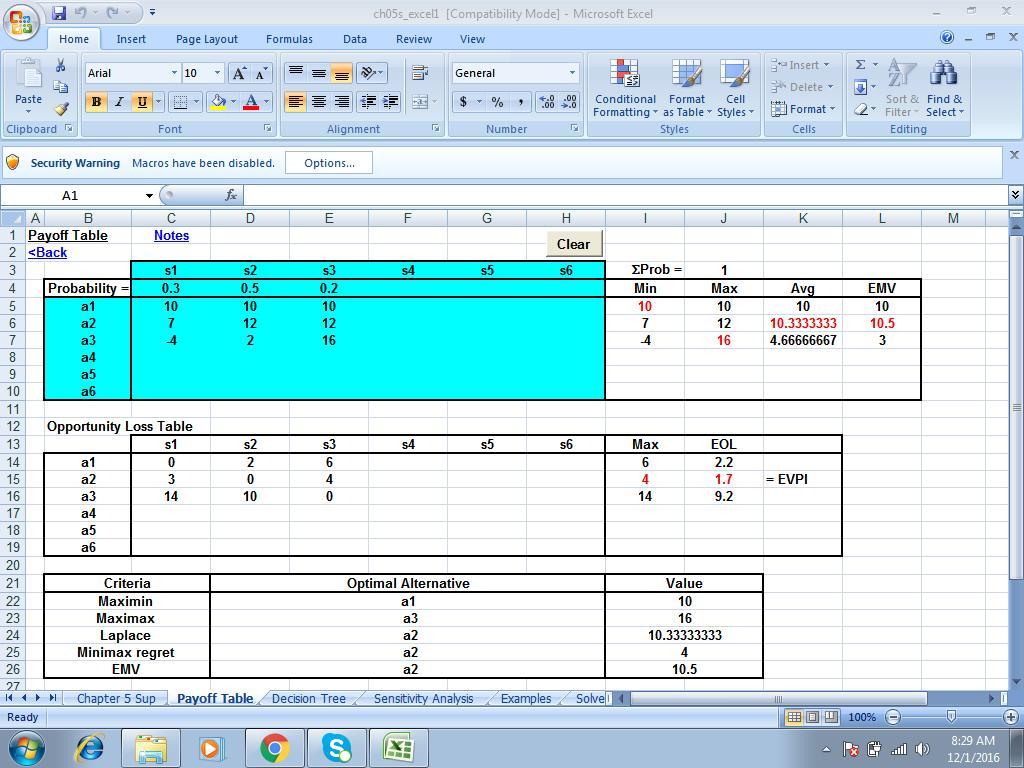1024x768 pixels.
Task: Click the vertical scrollbar down arrow
Action: pos(1016,682)
